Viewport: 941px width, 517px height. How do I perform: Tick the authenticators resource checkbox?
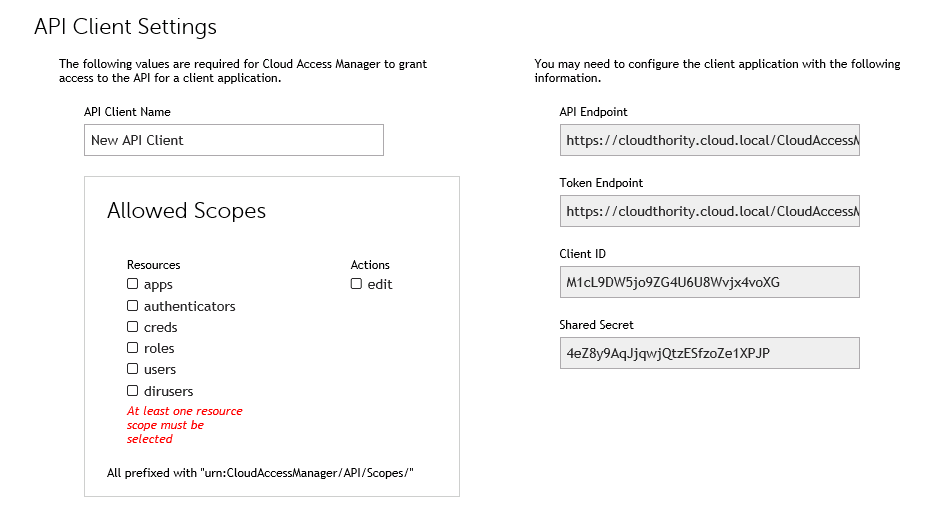pyautogui.click(x=132, y=306)
